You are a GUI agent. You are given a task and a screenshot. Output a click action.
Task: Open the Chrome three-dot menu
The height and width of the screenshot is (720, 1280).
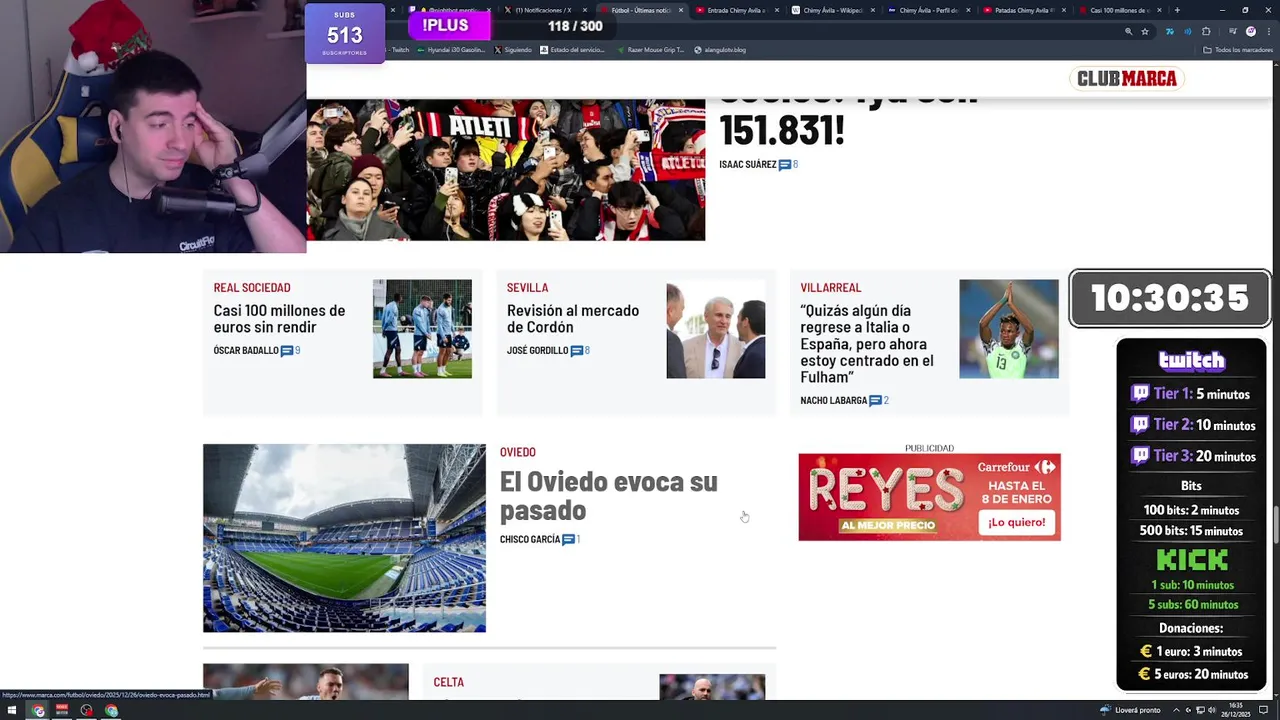coord(1267,31)
